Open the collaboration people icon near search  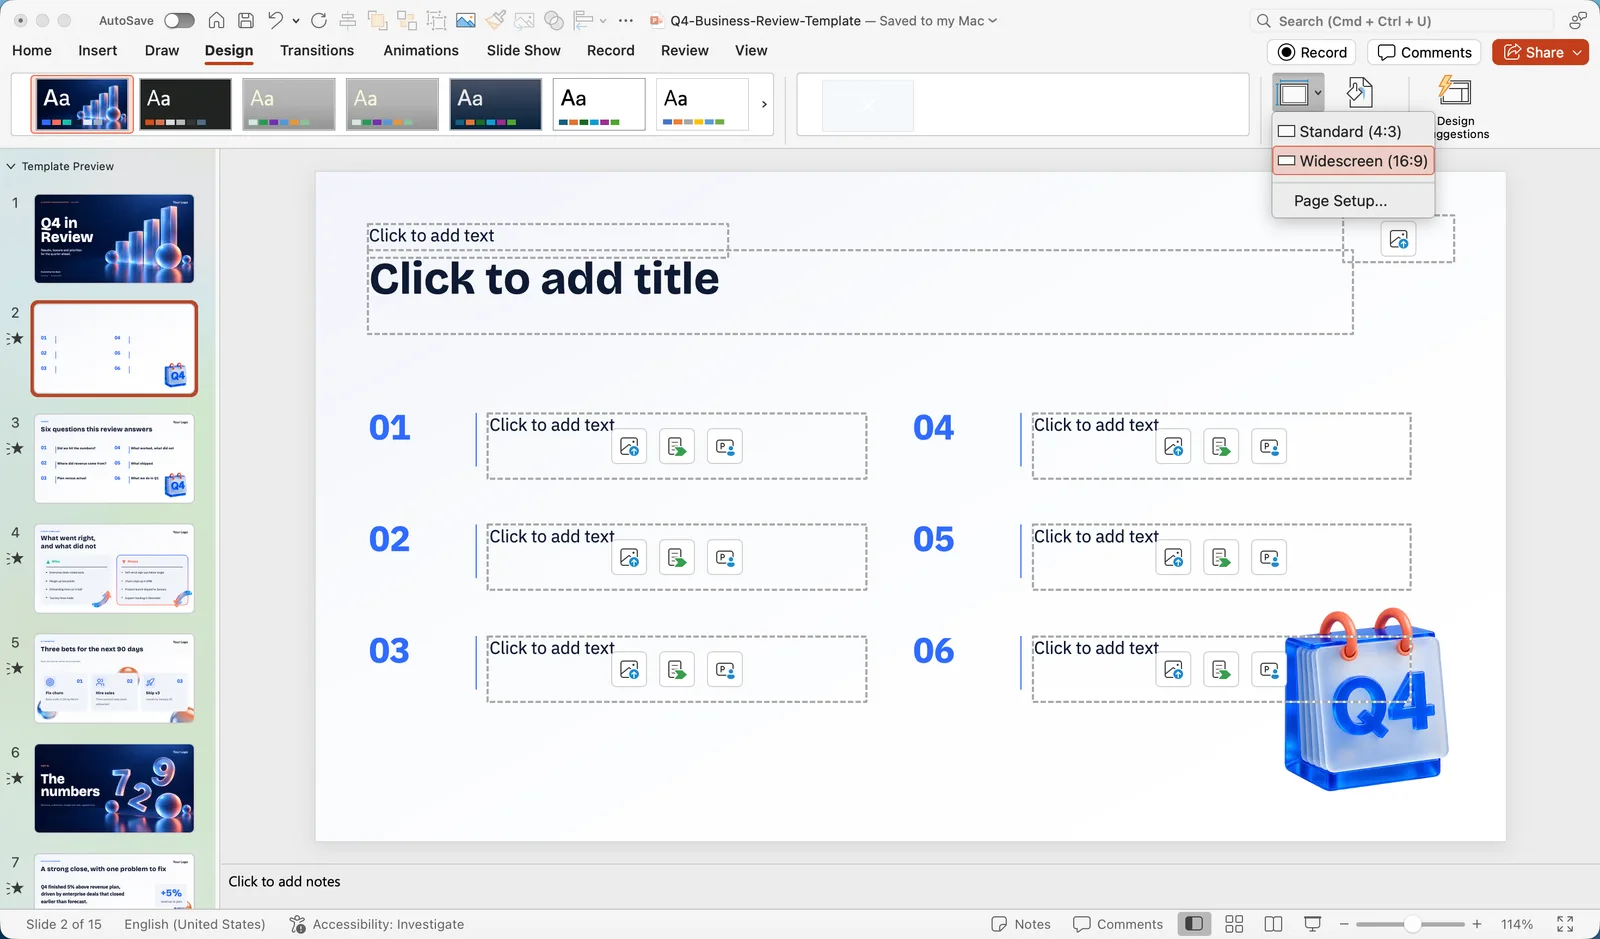[x=1578, y=20]
